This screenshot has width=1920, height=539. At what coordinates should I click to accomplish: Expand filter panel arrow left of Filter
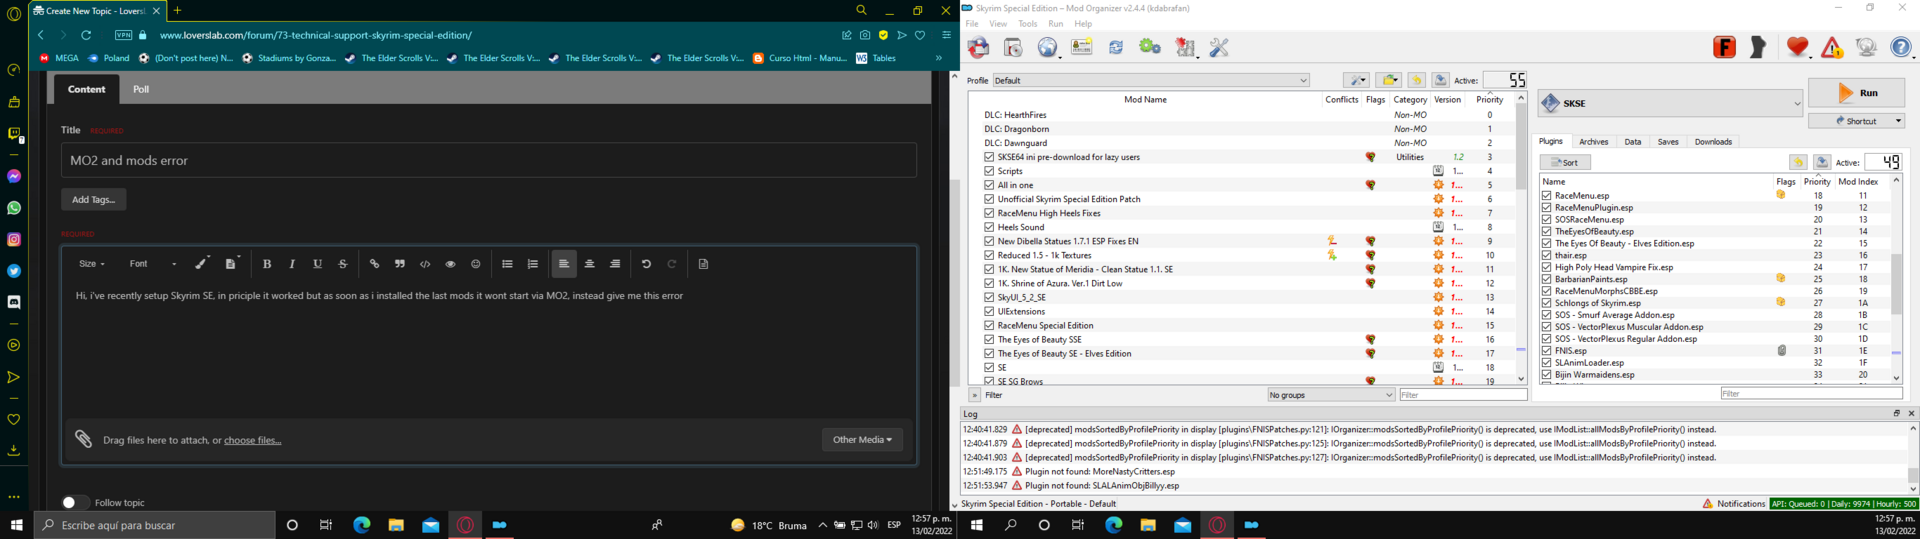(974, 395)
